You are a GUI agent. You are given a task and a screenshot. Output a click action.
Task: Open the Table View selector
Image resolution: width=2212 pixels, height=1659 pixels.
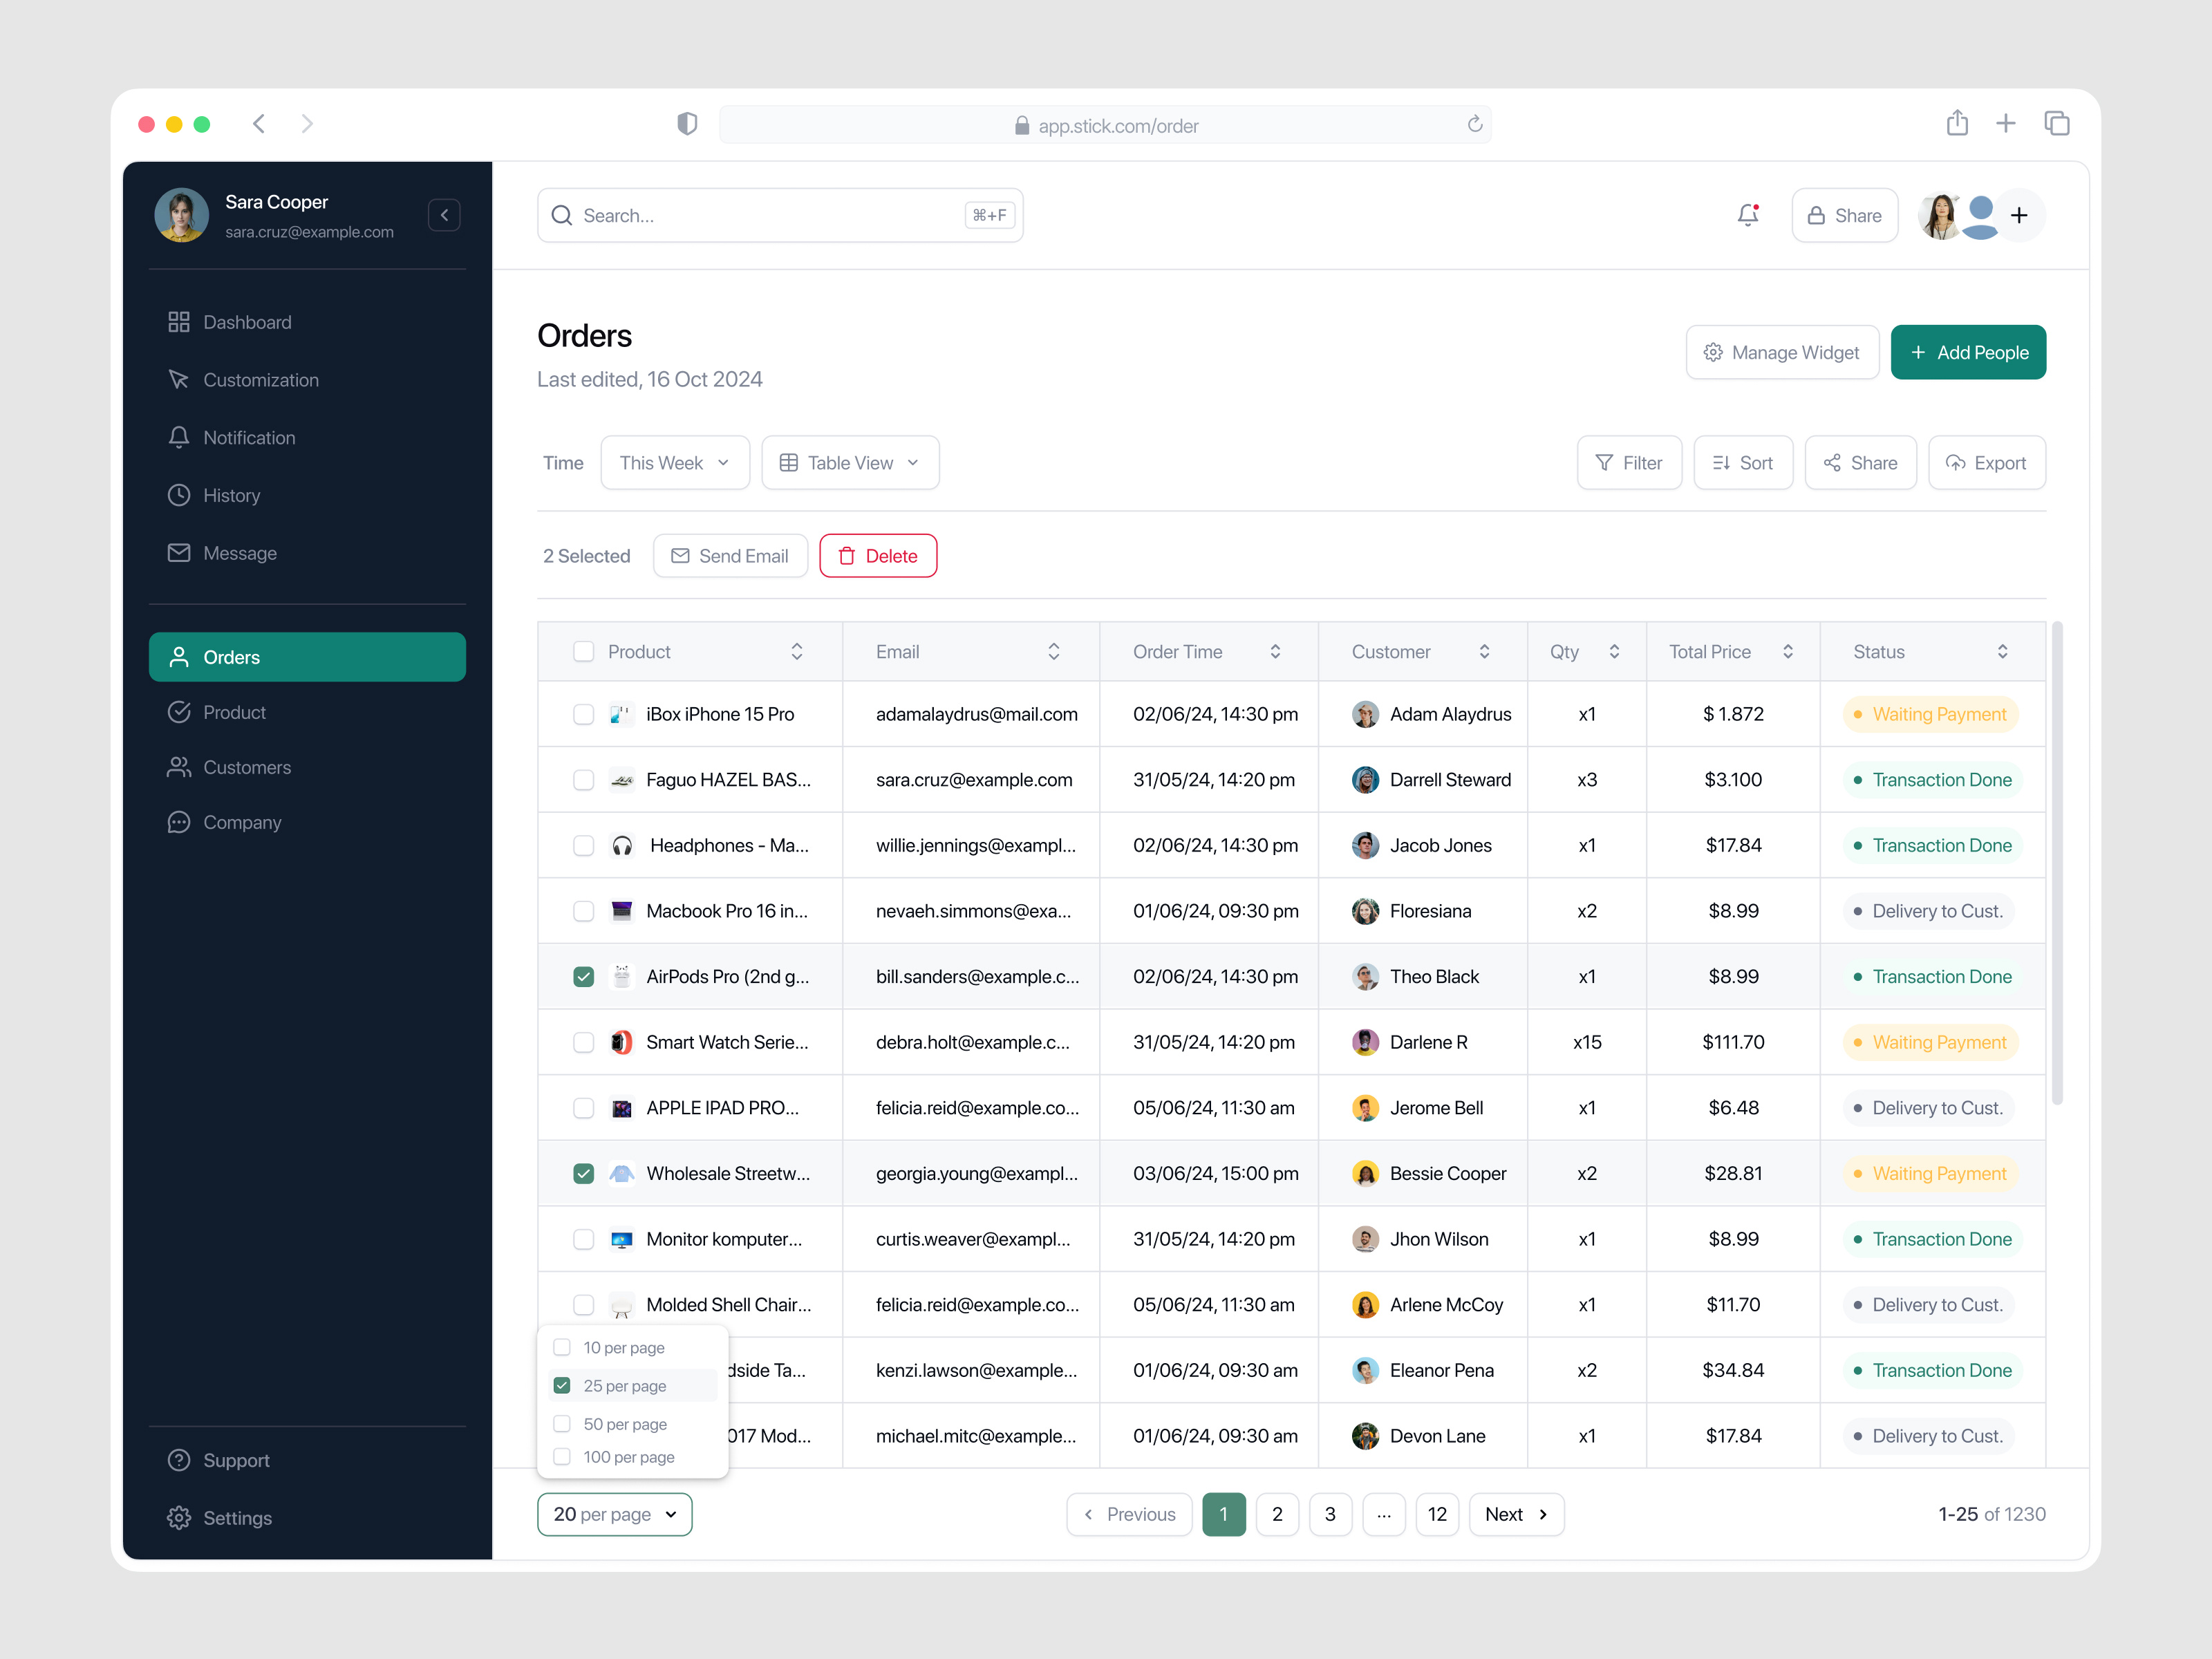849,462
